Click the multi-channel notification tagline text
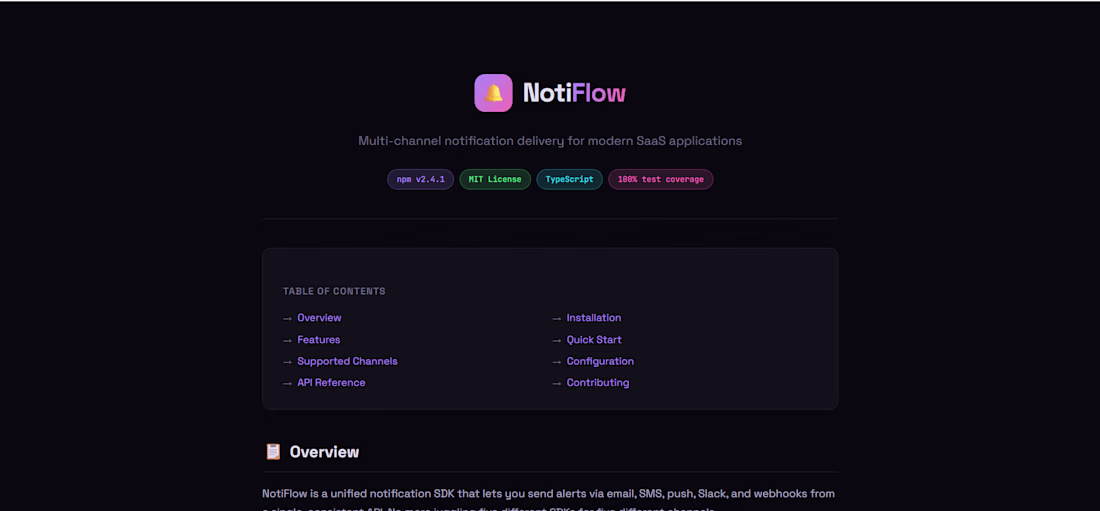1100x511 pixels. [550, 141]
